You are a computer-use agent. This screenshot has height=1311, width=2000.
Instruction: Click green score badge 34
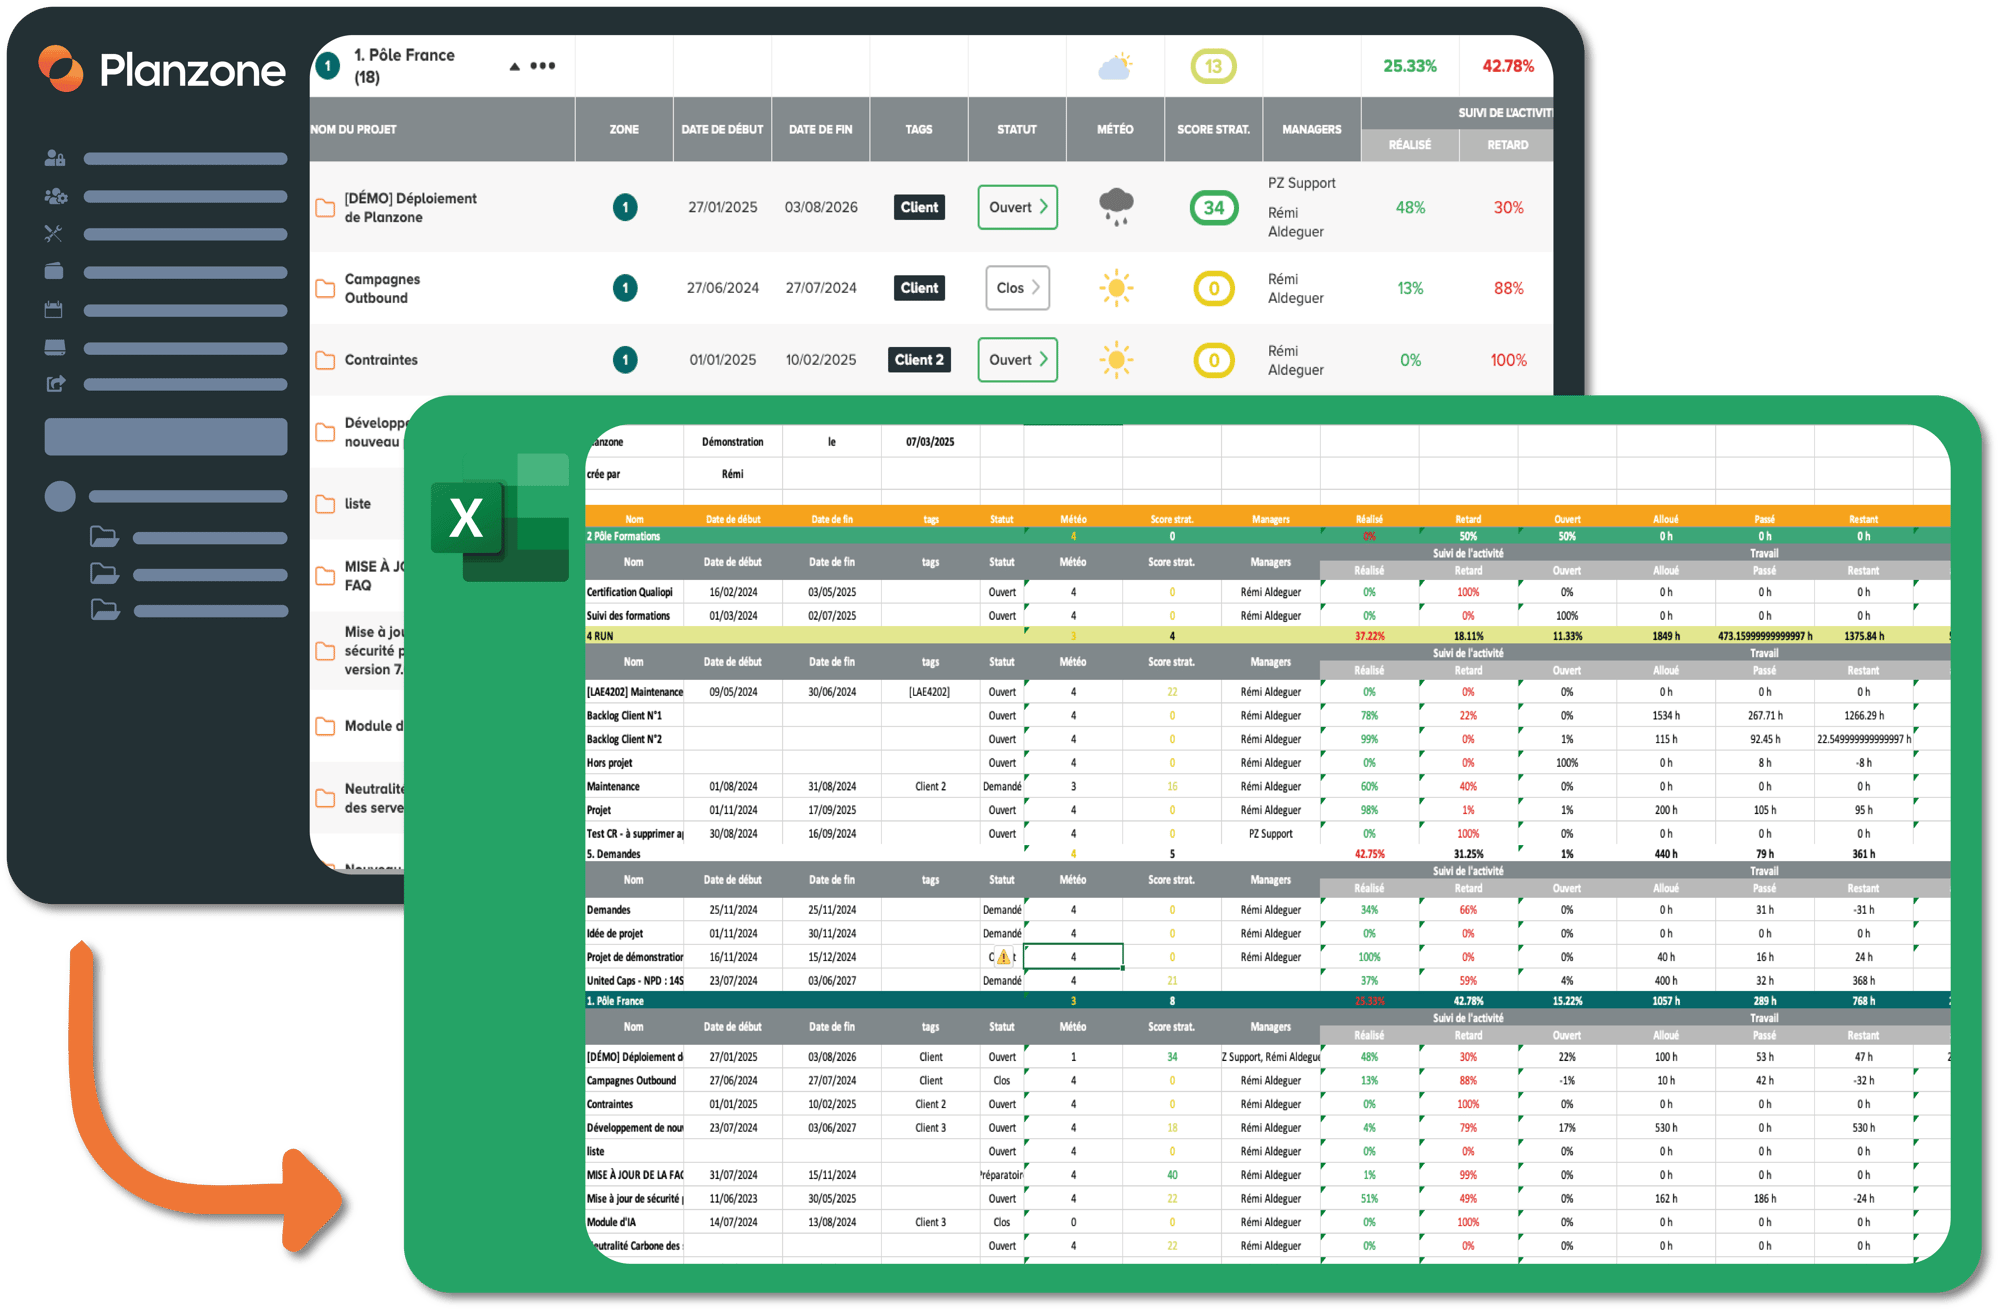click(1214, 208)
